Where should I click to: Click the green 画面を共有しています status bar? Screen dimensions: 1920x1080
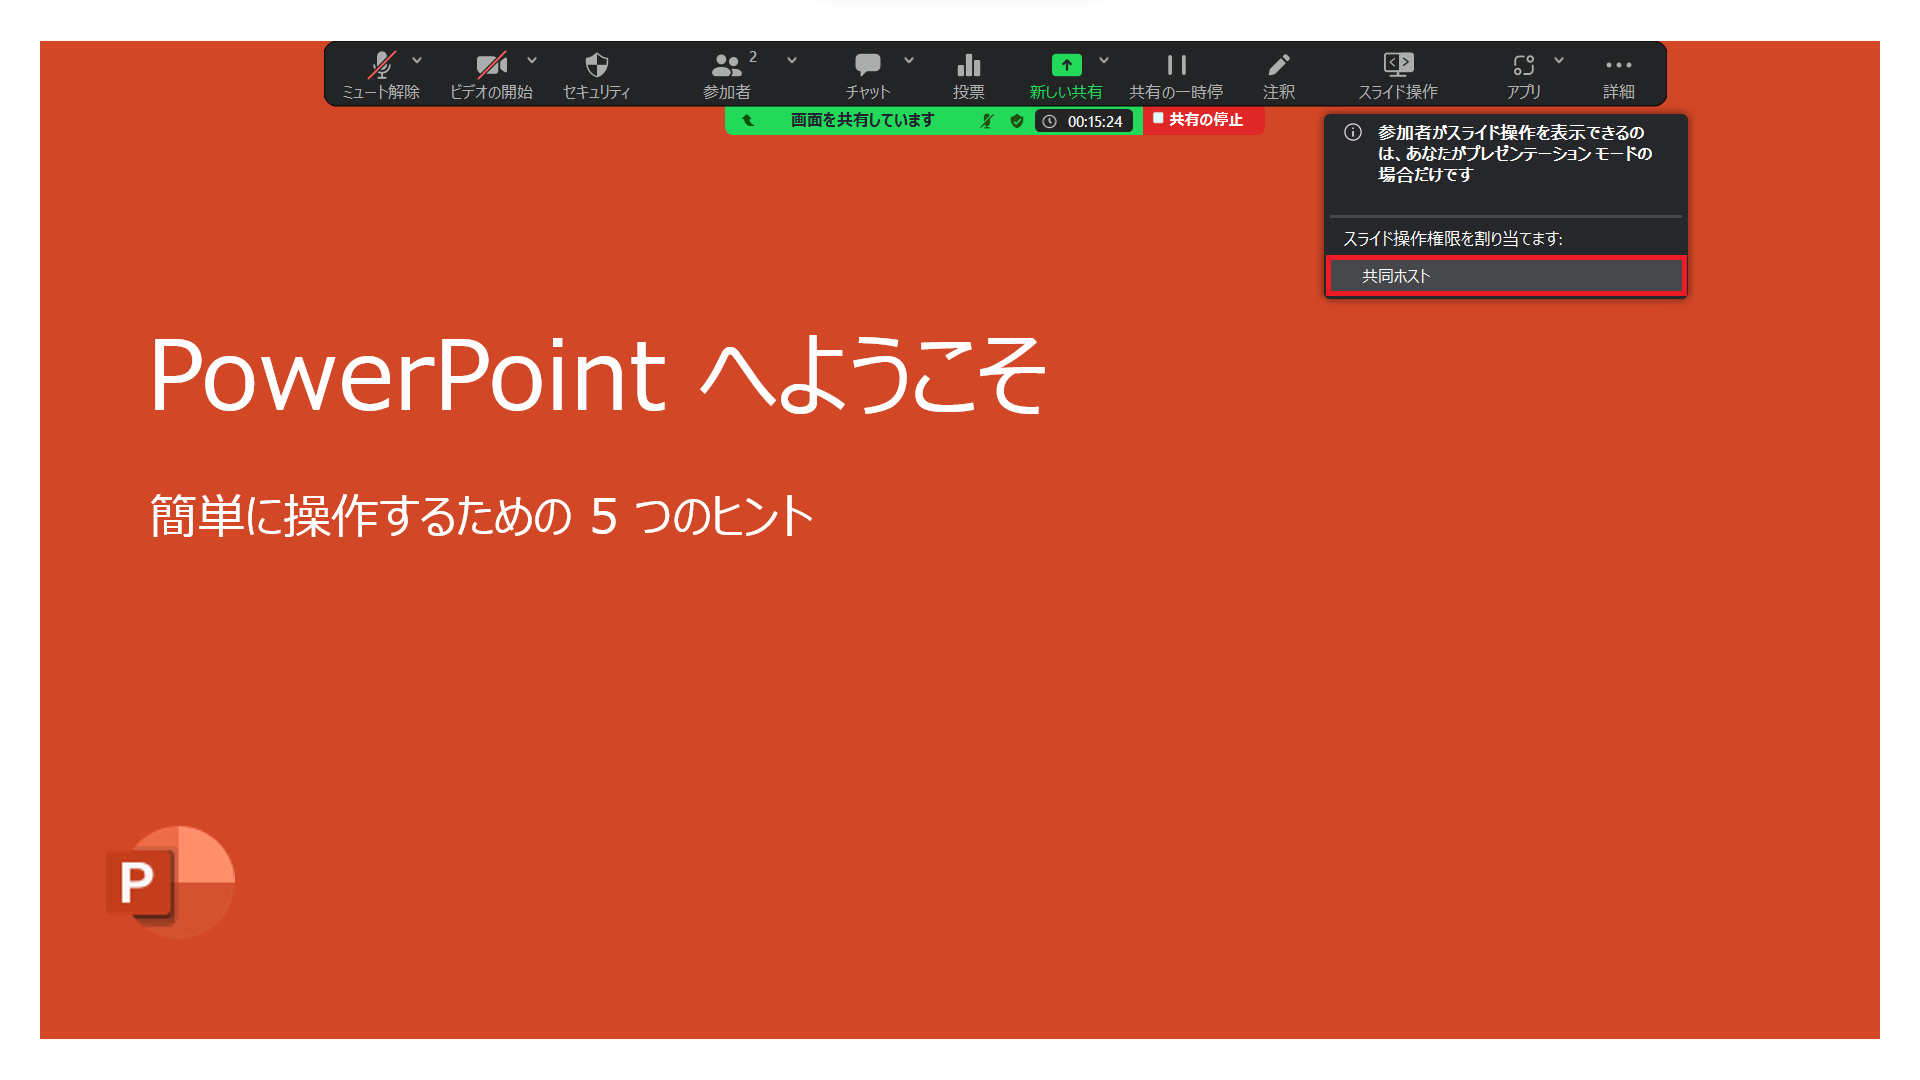[x=862, y=121]
